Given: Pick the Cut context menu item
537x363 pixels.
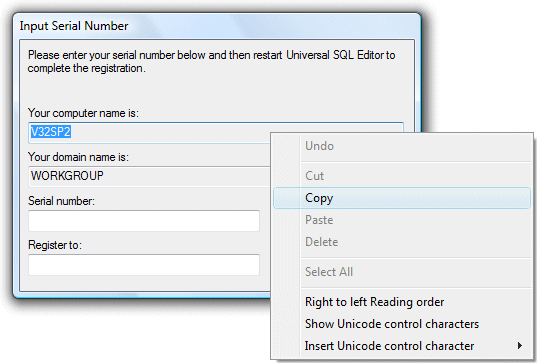Looking at the screenshot, I should pos(402,176).
